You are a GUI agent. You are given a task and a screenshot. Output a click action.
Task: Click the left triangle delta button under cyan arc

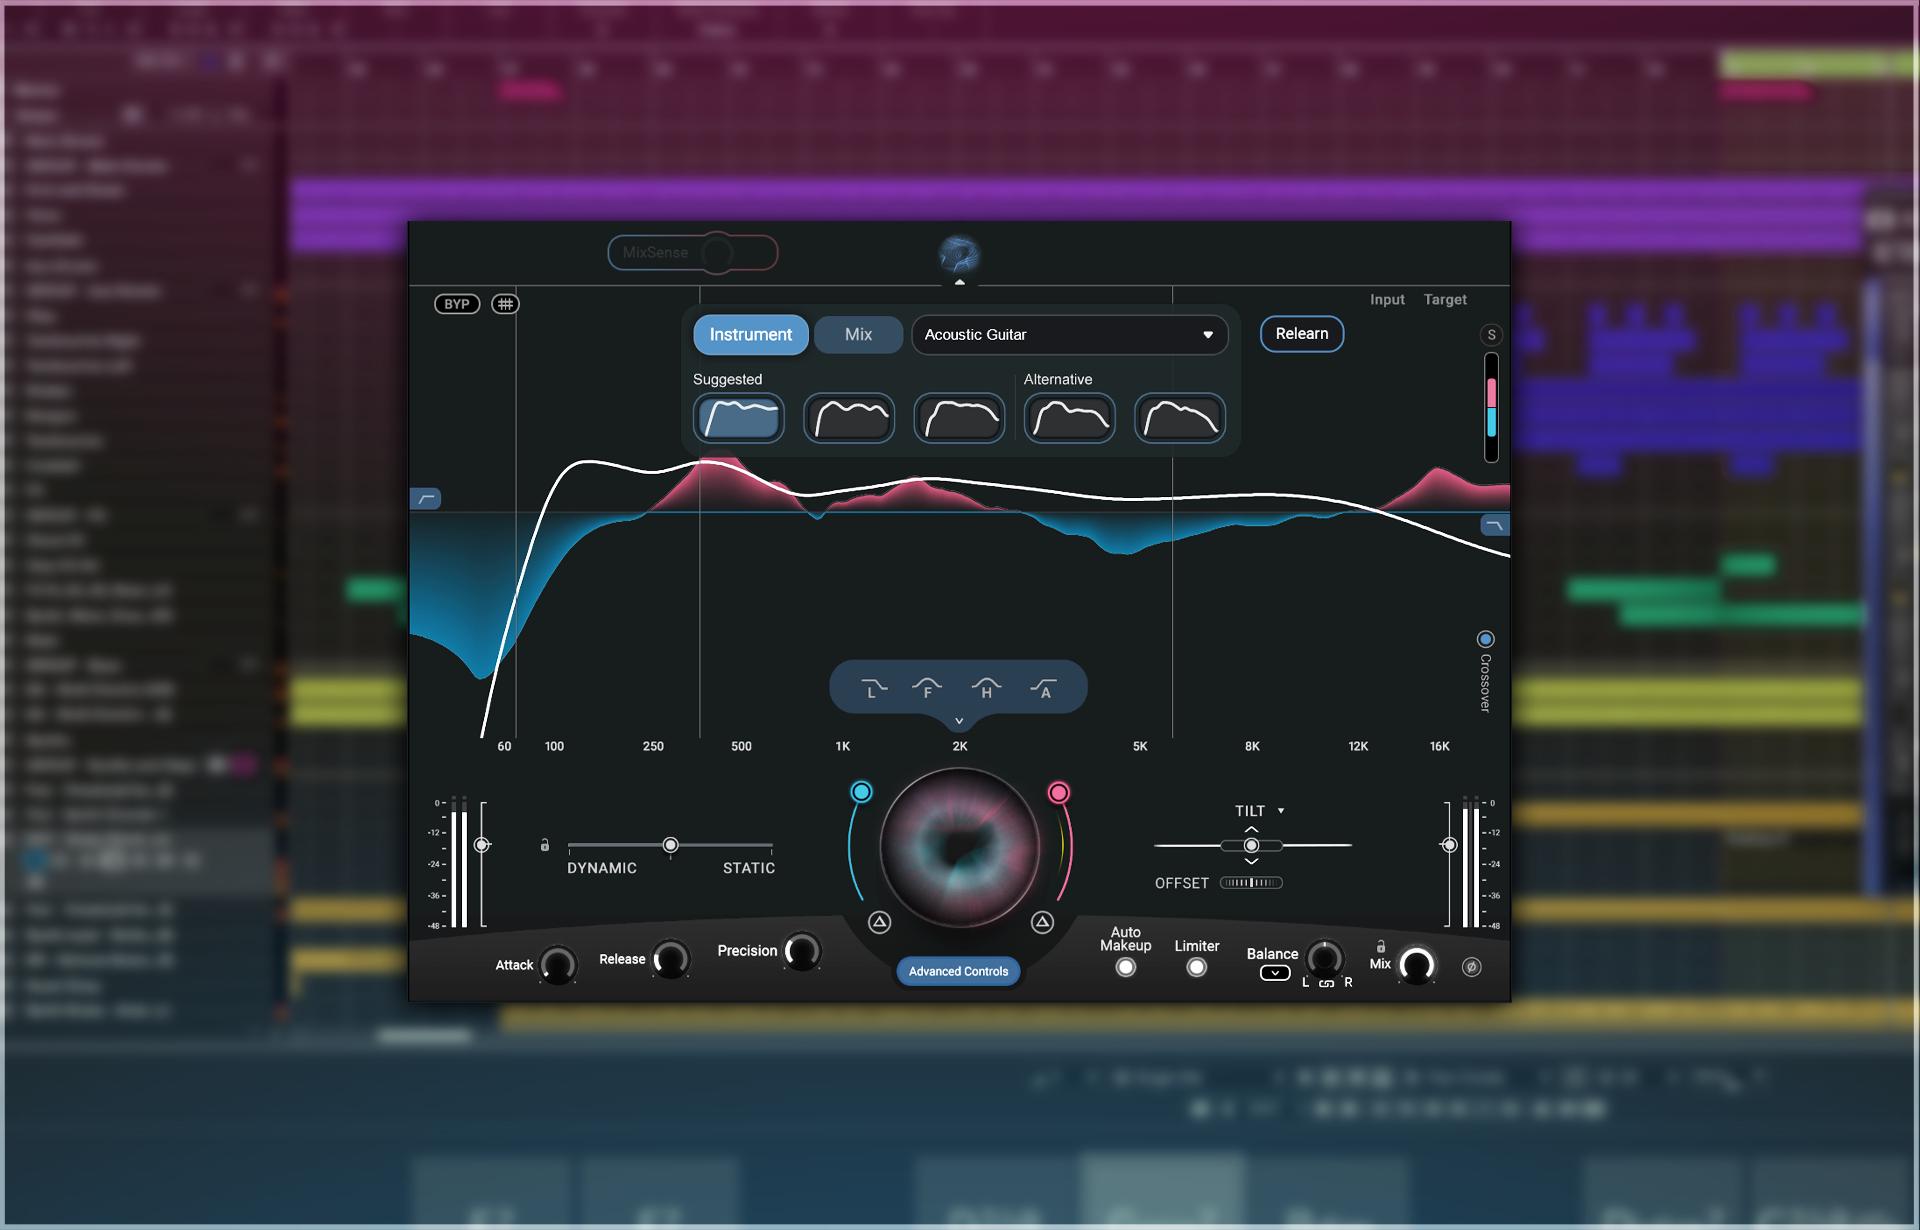[x=879, y=922]
